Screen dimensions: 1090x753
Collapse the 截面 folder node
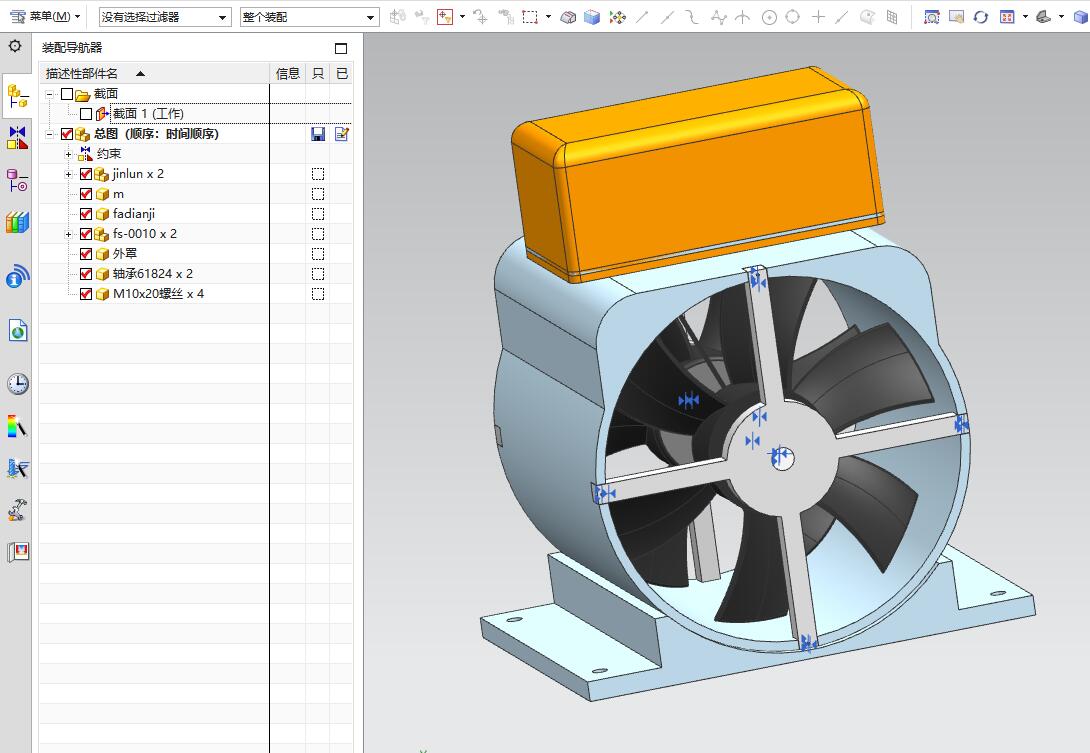point(49,94)
